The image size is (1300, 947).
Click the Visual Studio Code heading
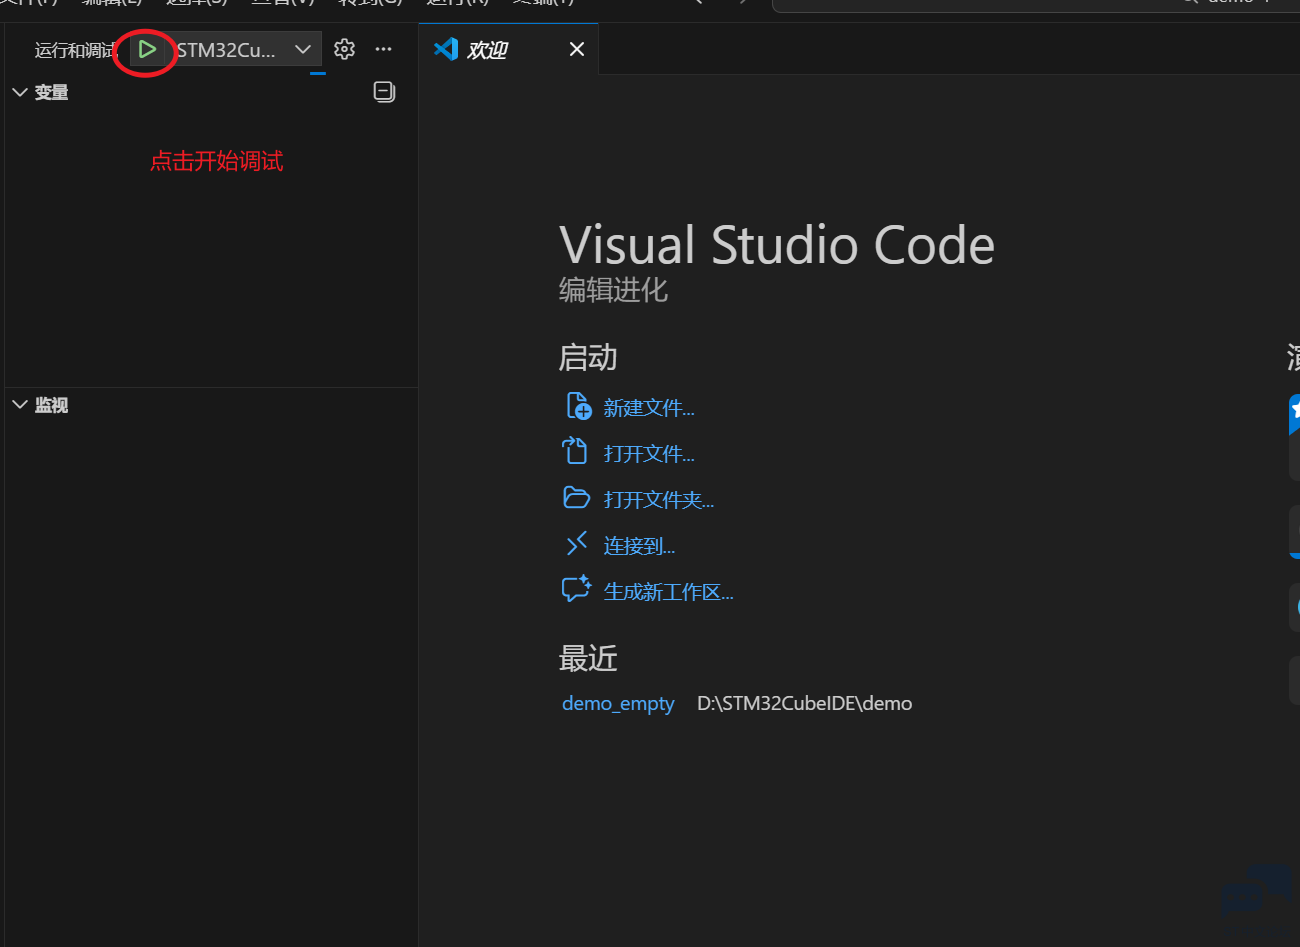coord(777,245)
